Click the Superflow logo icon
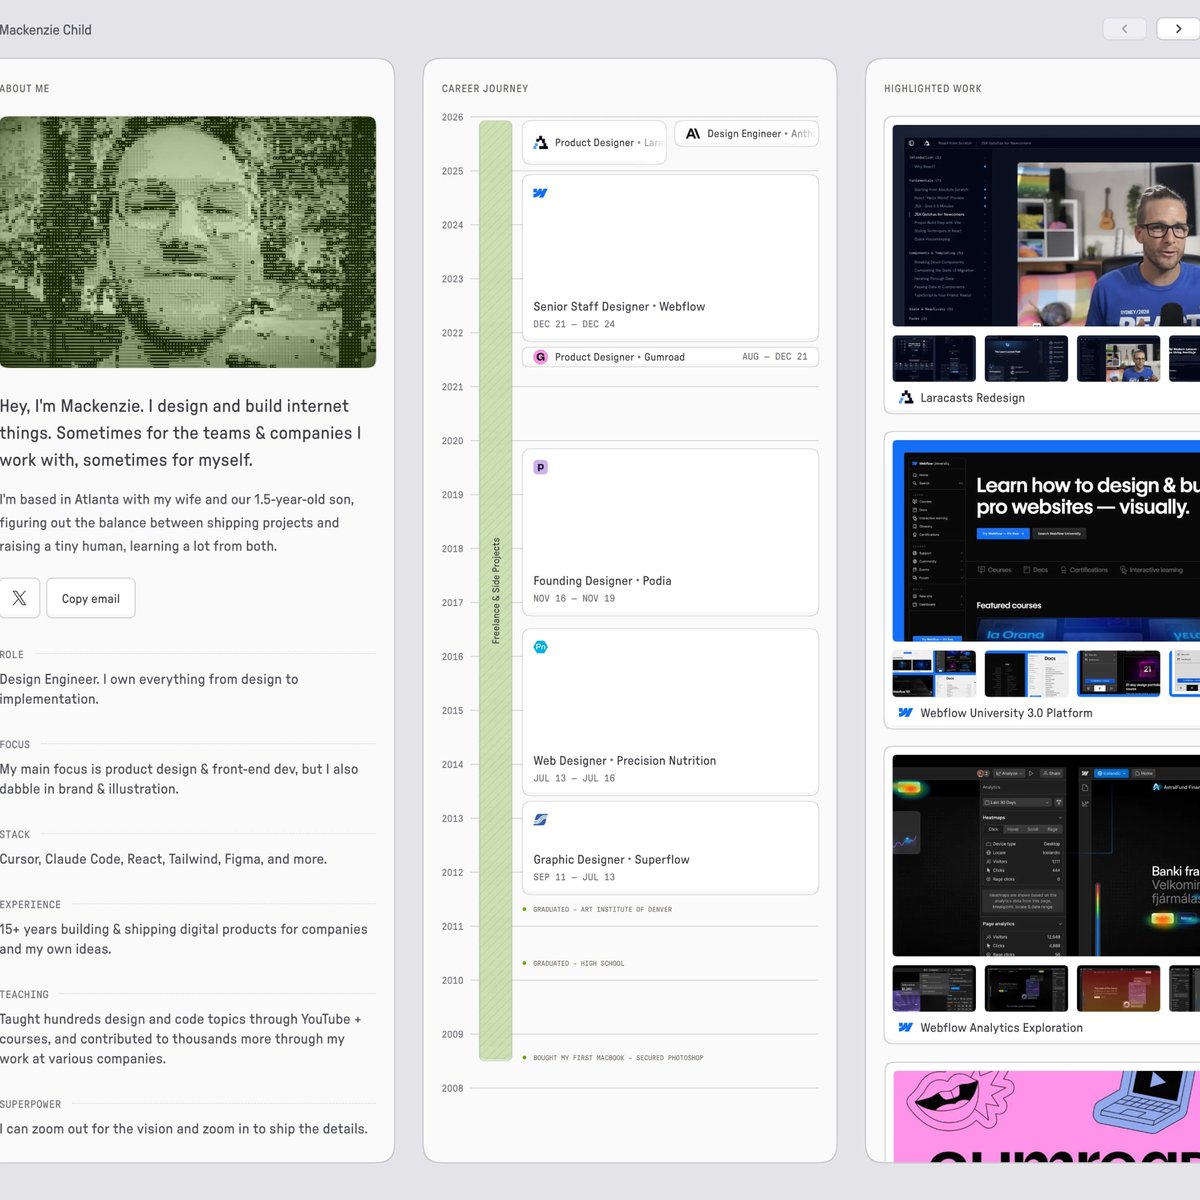The height and width of the screenshot is (1200, 1200). [x=540, y=819]
